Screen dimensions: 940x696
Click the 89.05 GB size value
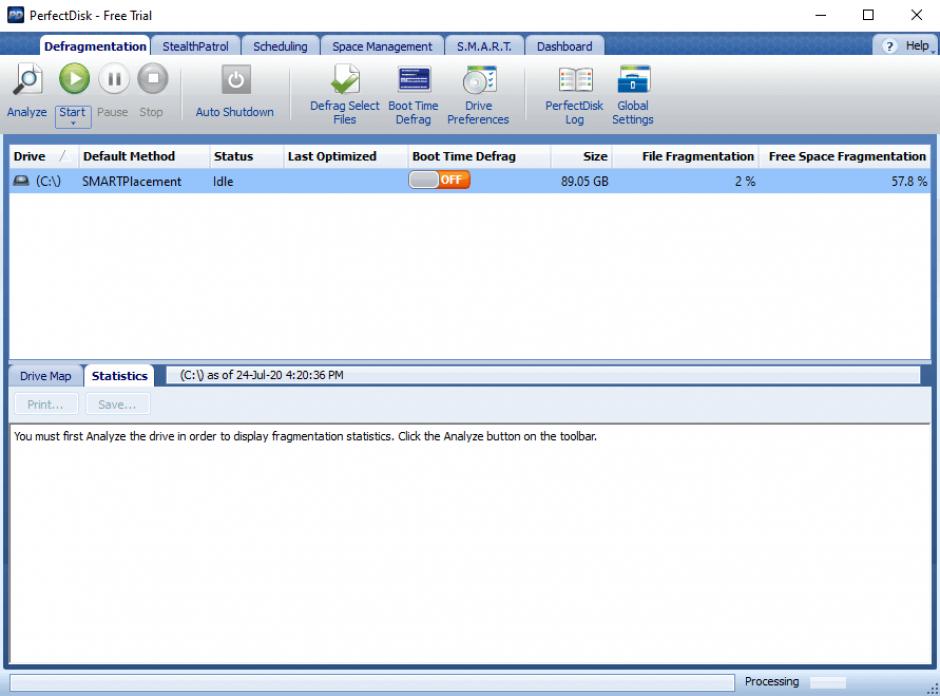coord(585,181)
